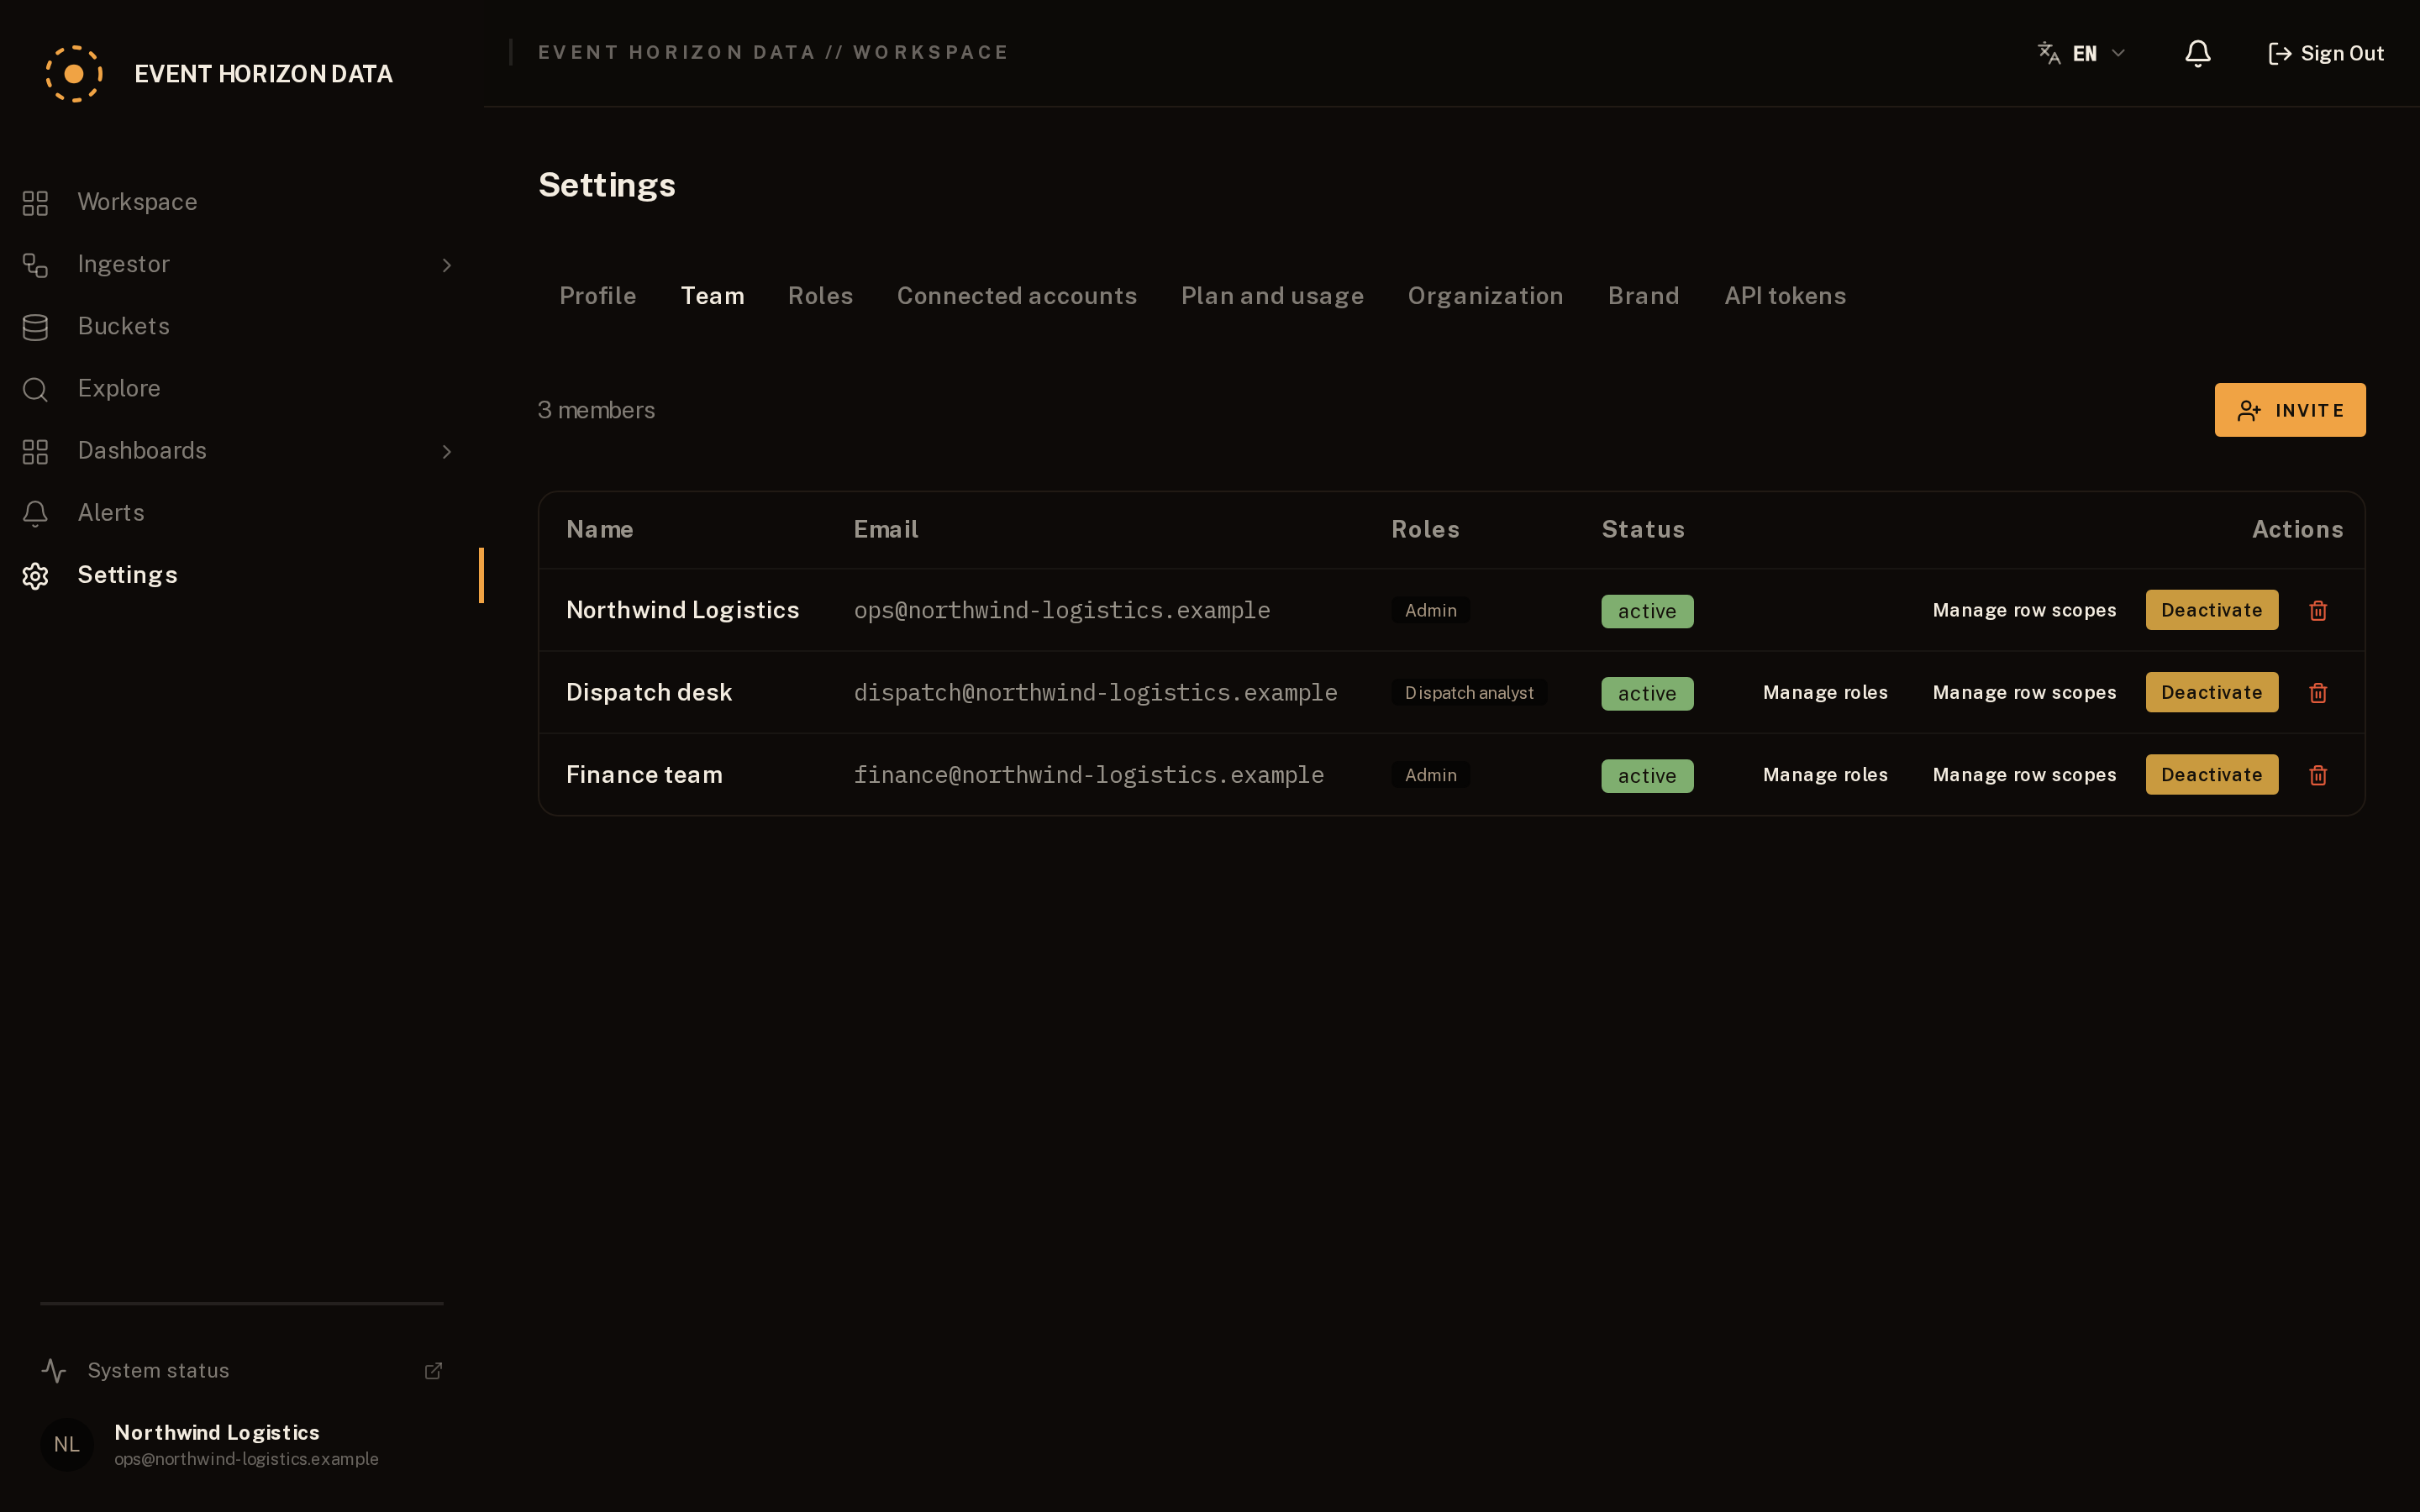Open notifications bell in top bar
Image resolution: width=2420 pixels, height=1512 pixels.
coord(2197,53)
